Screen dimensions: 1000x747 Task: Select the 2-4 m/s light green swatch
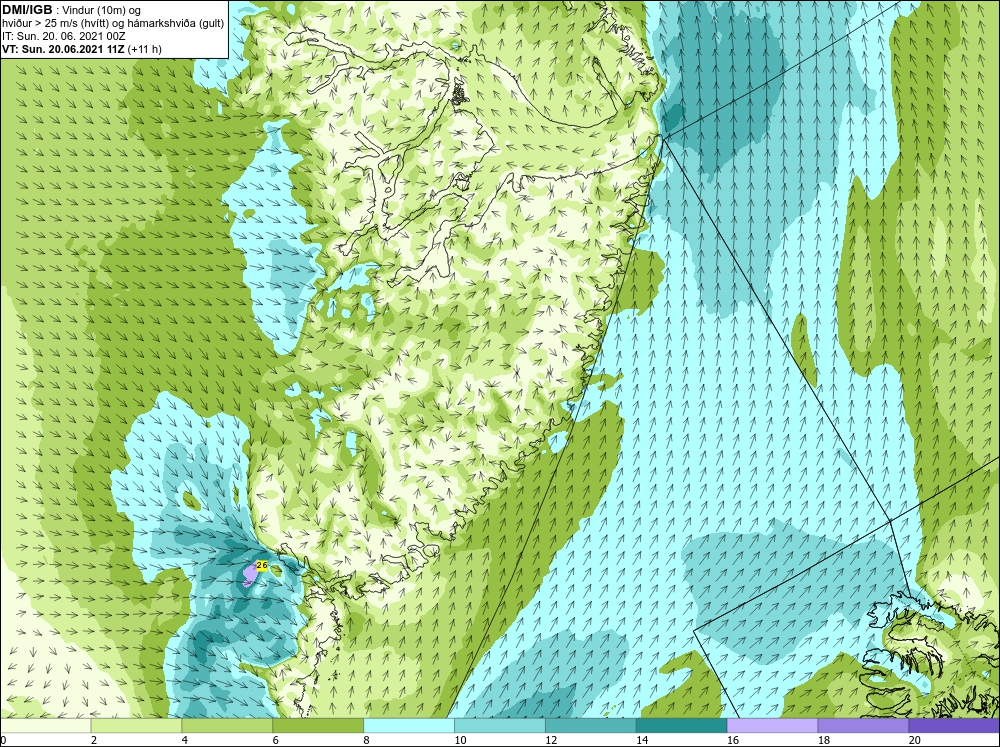136,725
